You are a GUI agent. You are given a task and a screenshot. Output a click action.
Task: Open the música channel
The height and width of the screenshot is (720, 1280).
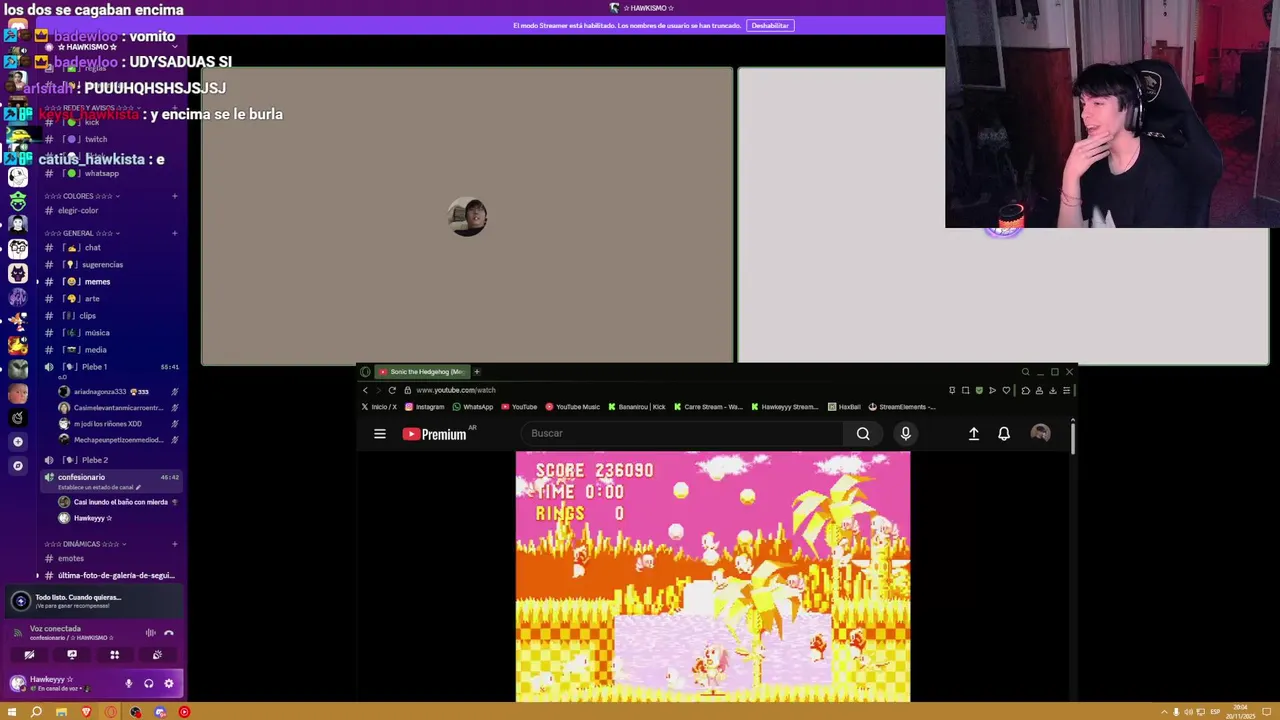(x=111, y=332)
